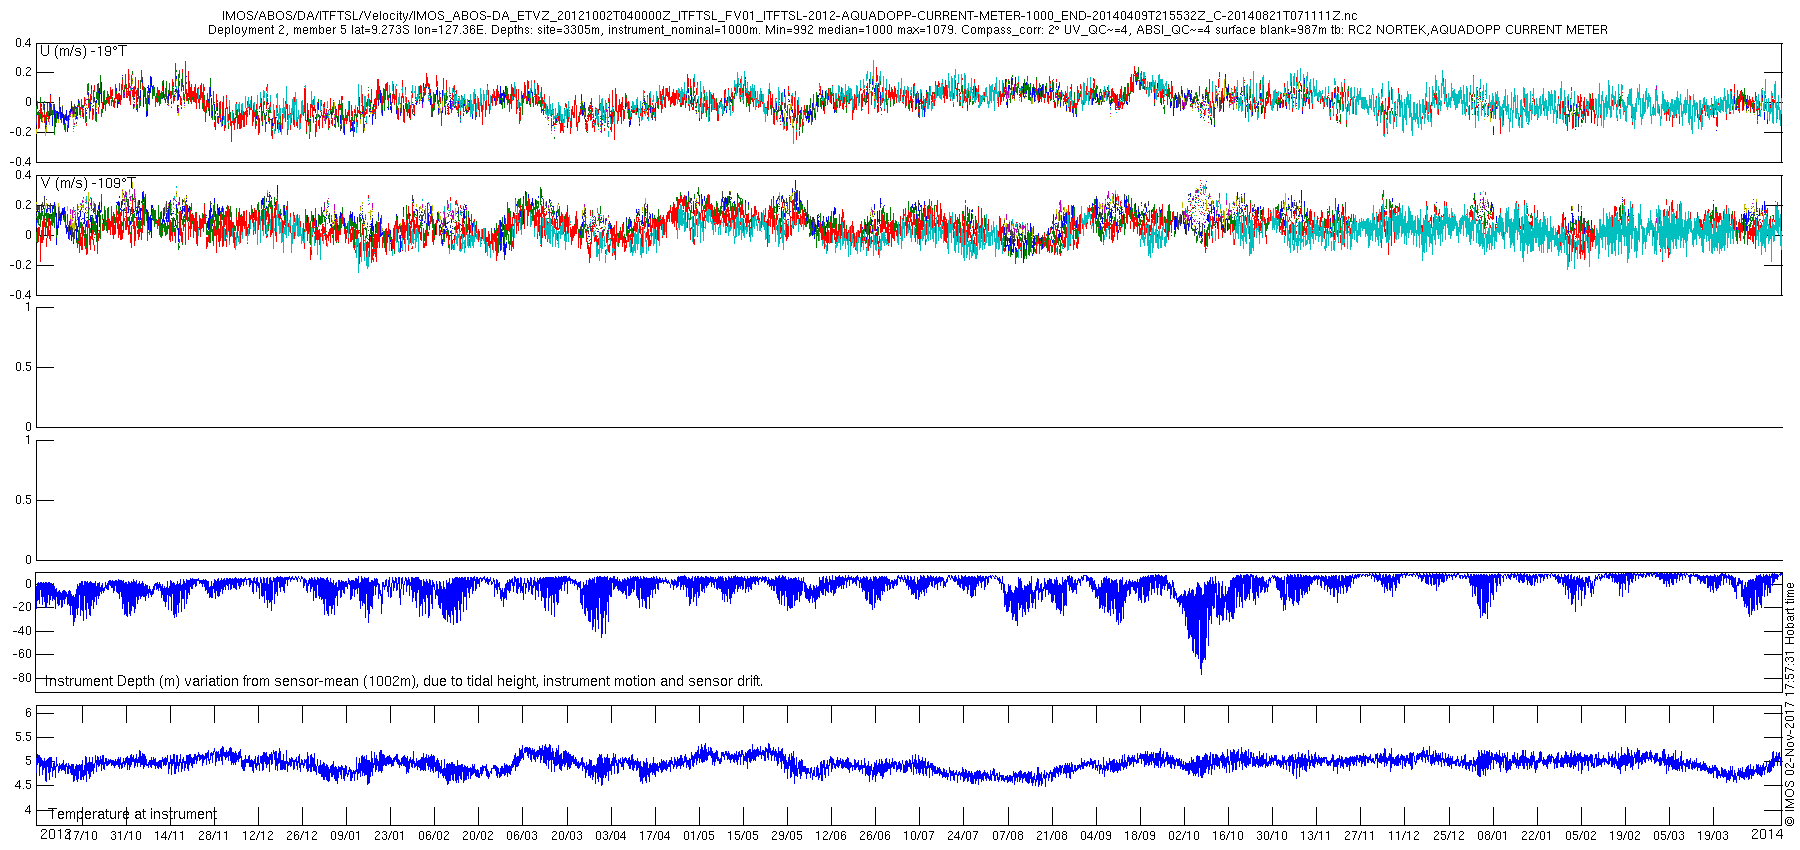Click the 03/04 date tick label
Screen dimensions: 1800x850
point(611,836)
